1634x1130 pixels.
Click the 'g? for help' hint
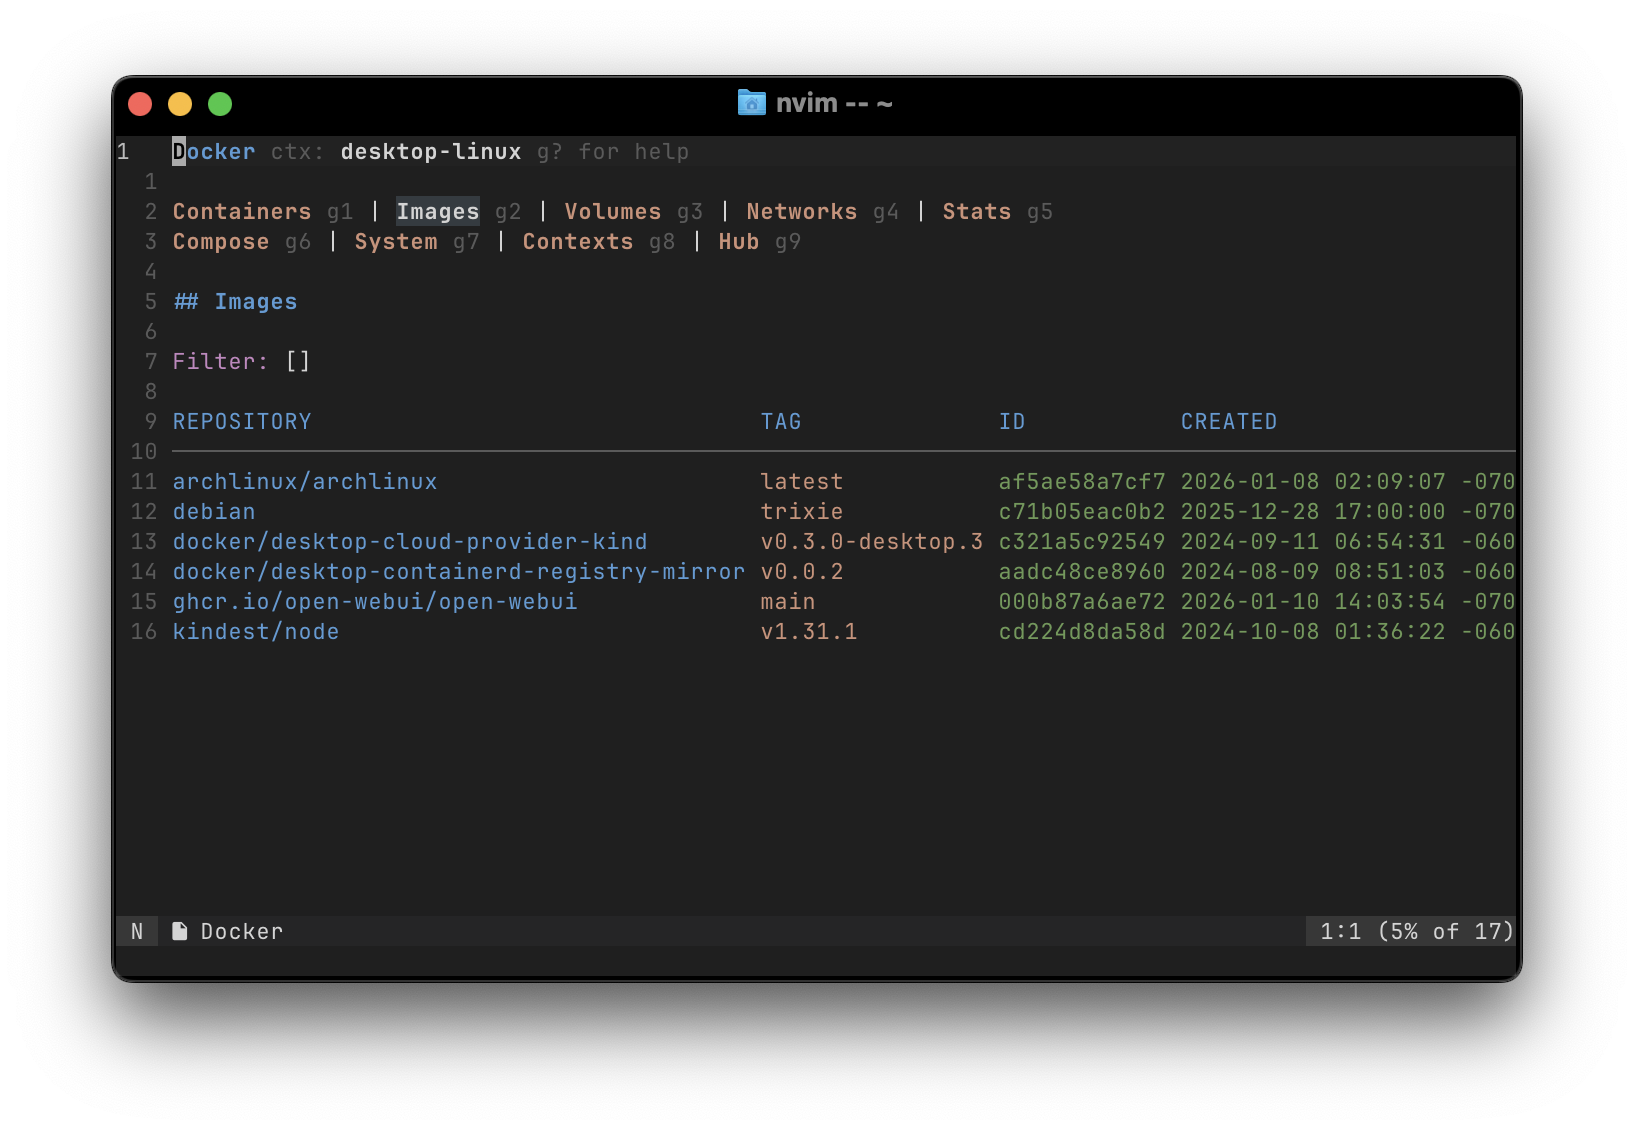pos(613,152)
